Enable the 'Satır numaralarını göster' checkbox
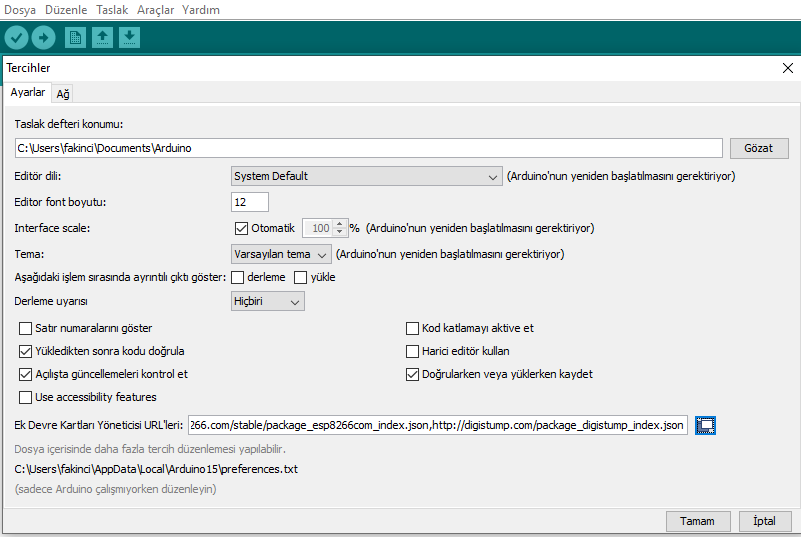The height and width of the screenshot is (537, 801). [26, 328]
